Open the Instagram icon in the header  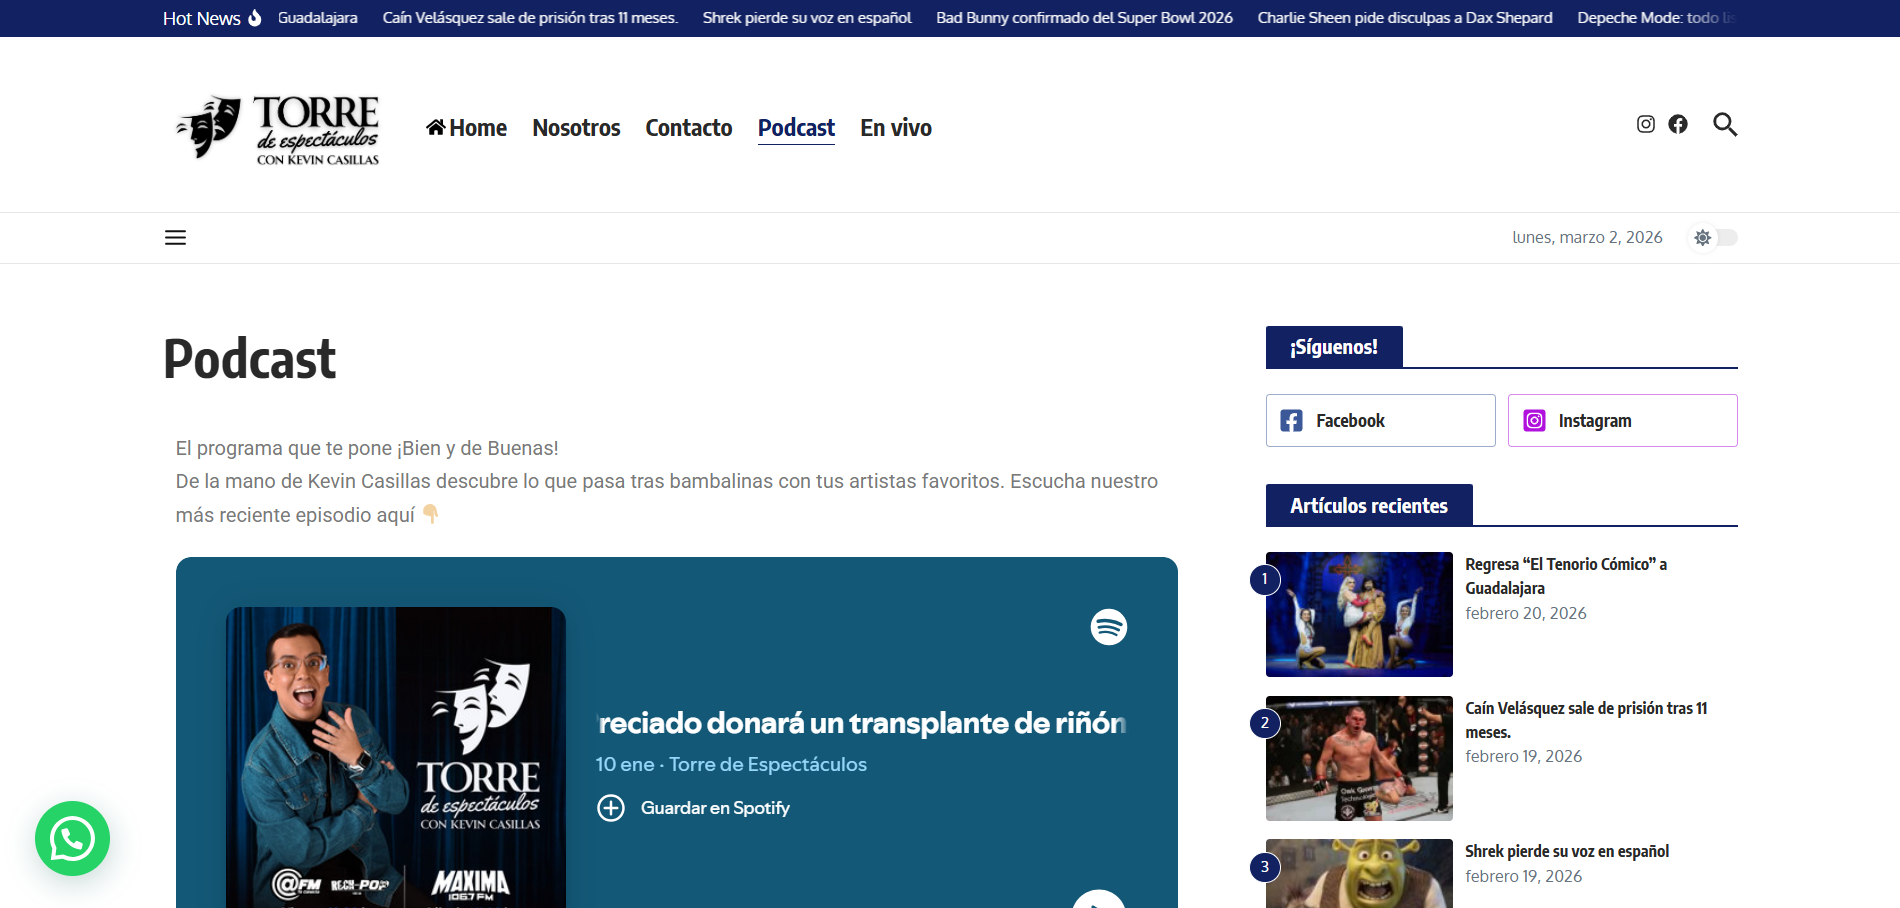[1645, 124]
